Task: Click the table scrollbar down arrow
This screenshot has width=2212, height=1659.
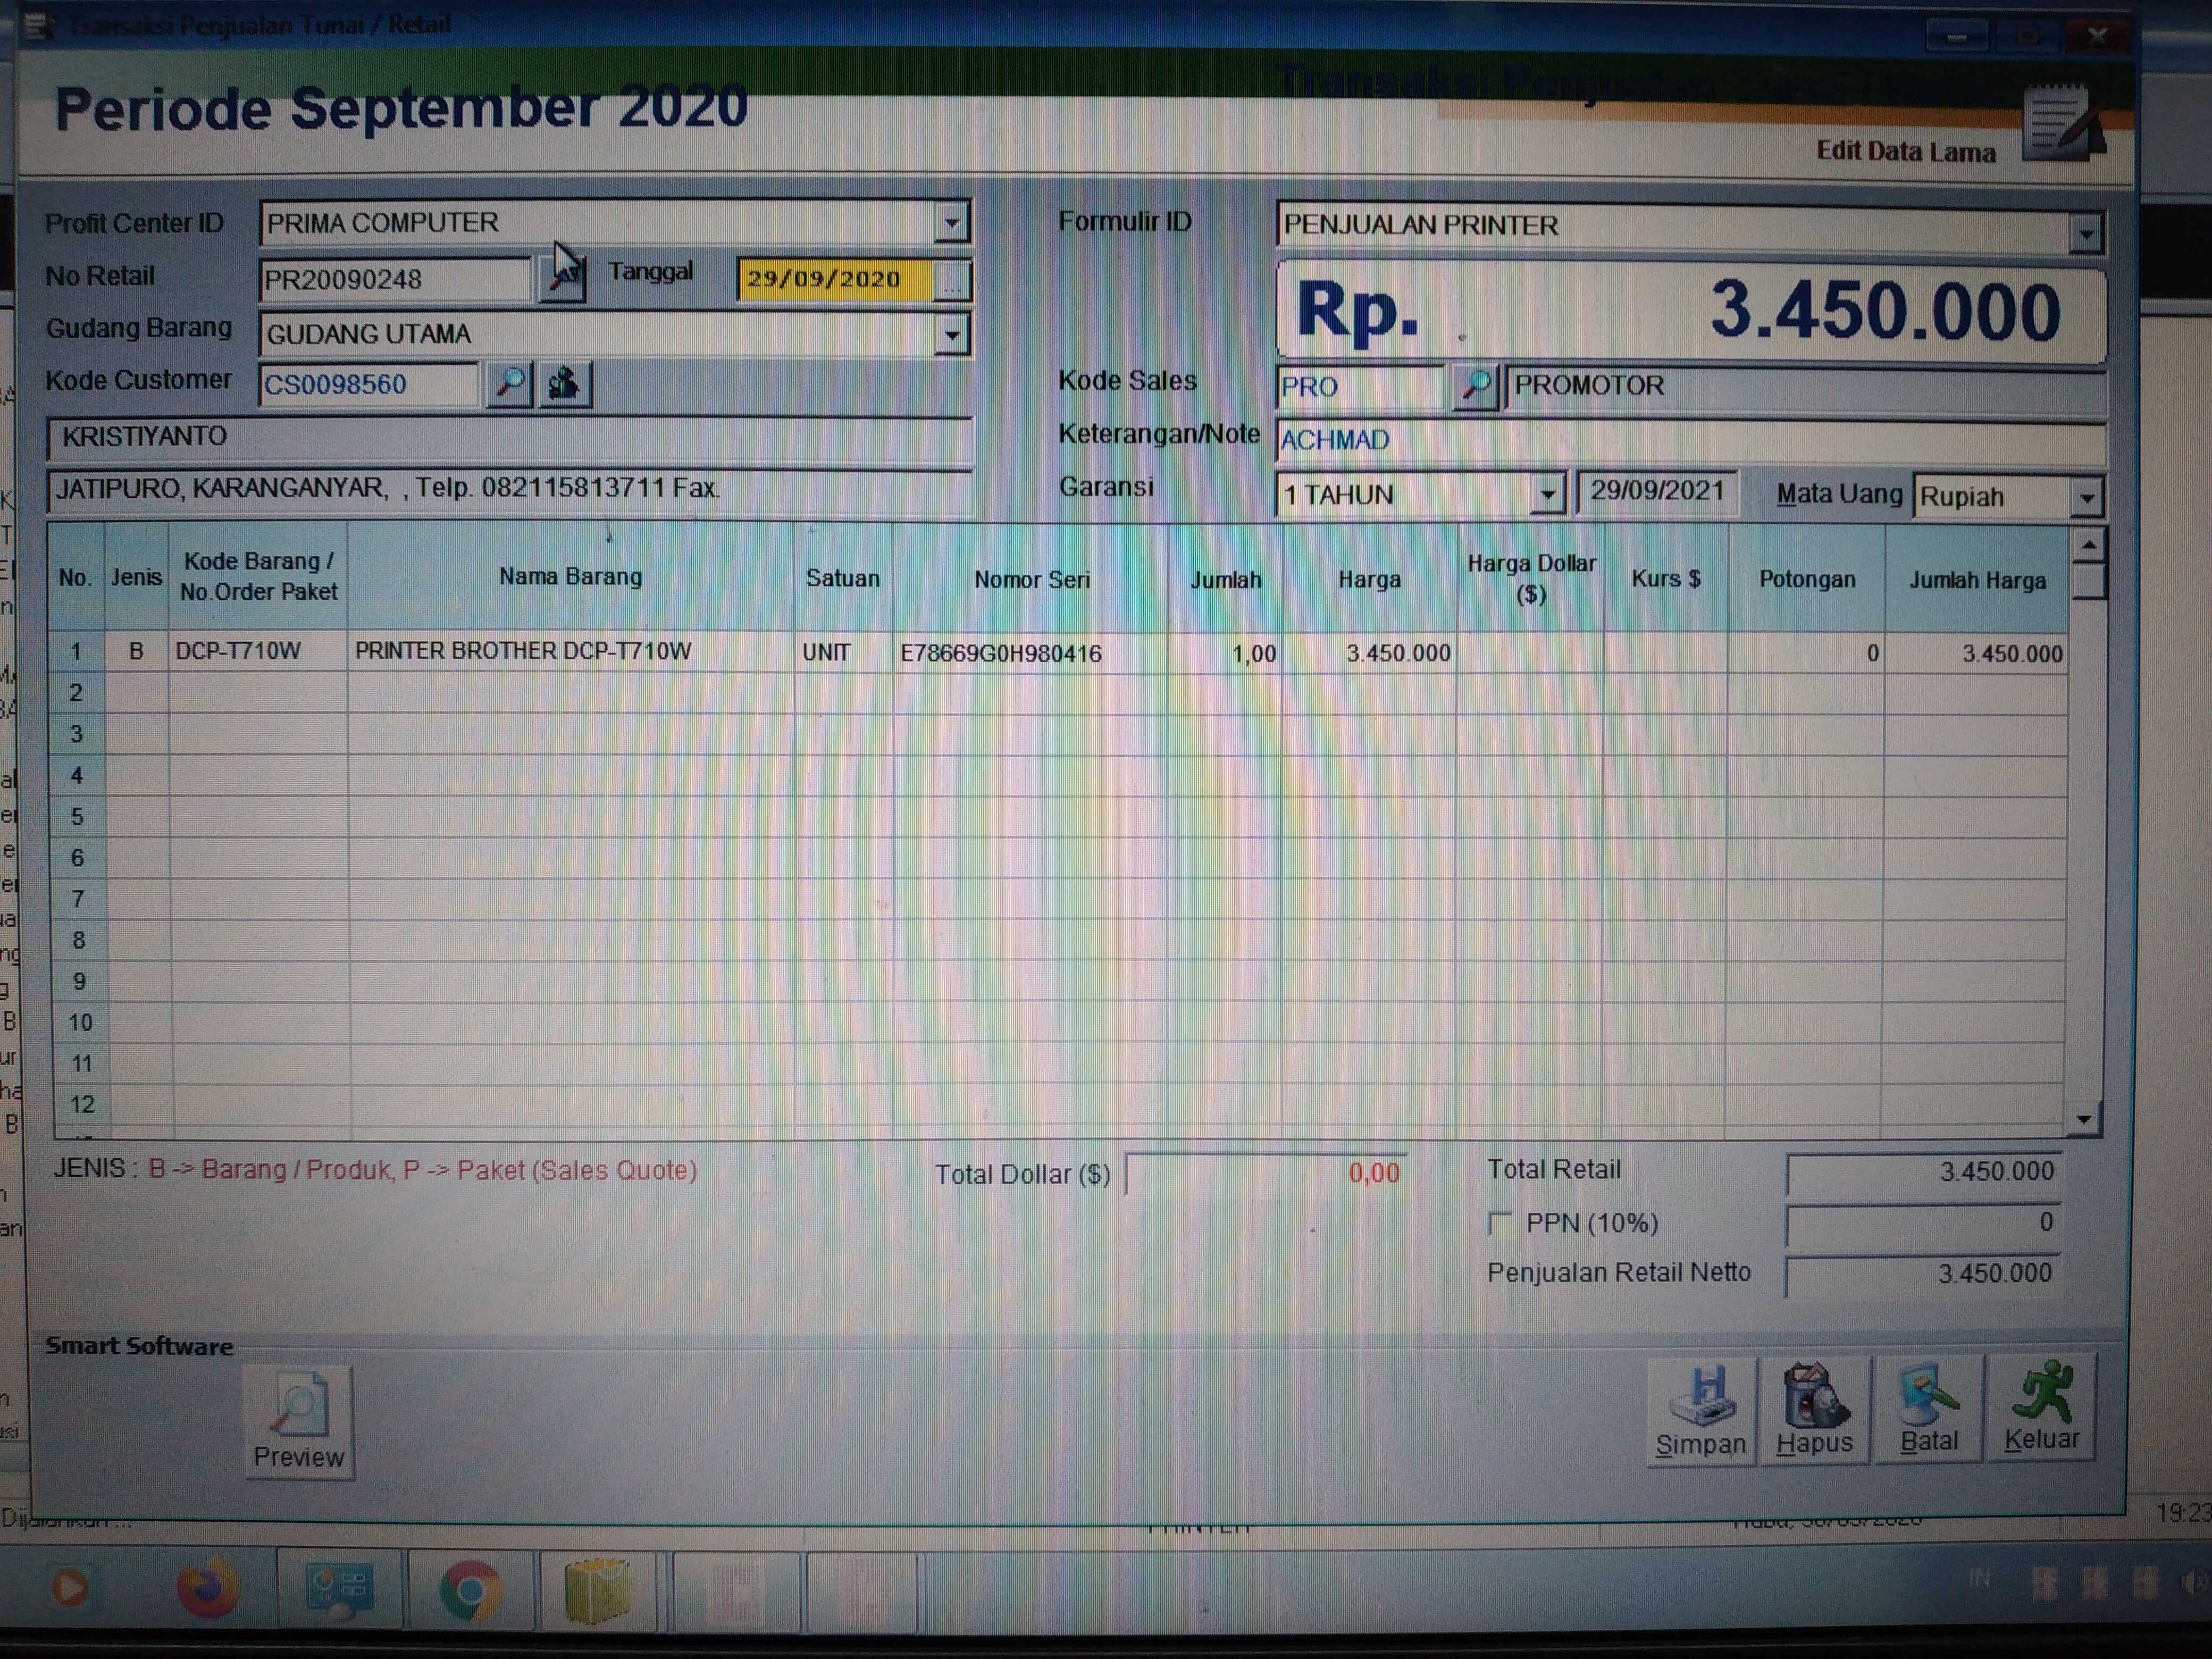Action: tap(2083, 1119)
